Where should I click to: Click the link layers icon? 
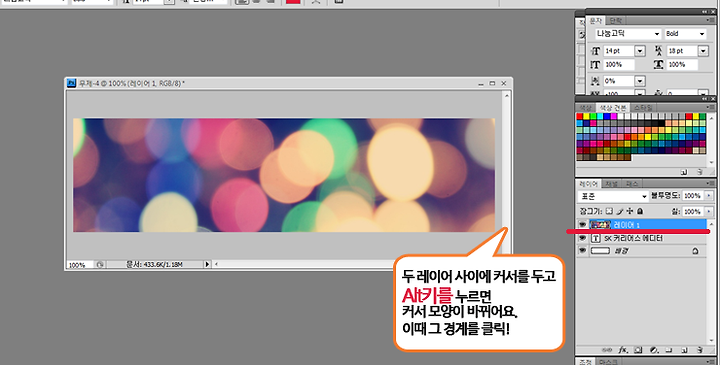point(607,350)
